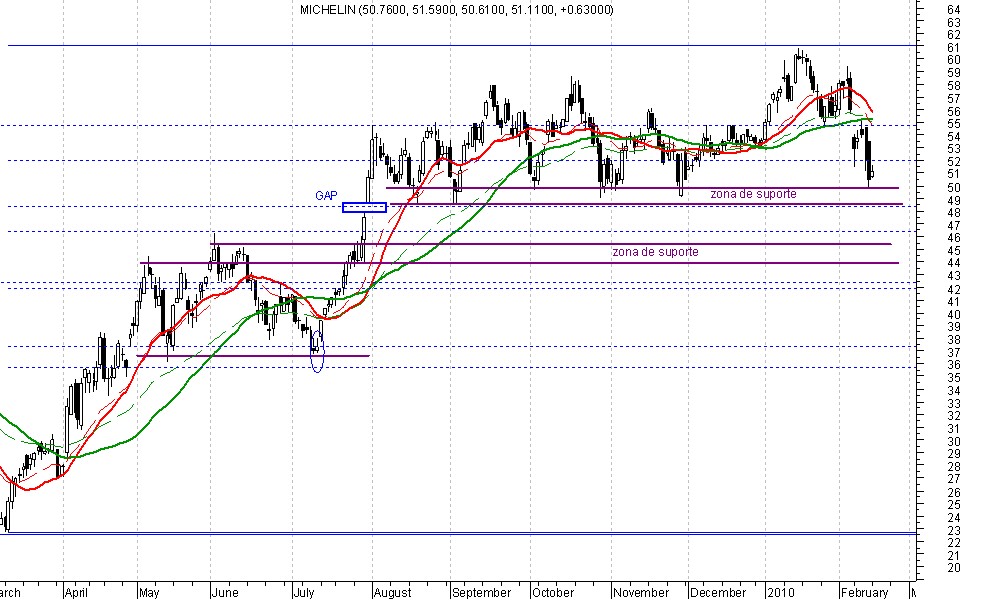Click the April label on time axis
The image size is (994, 613).
[76, 593]
